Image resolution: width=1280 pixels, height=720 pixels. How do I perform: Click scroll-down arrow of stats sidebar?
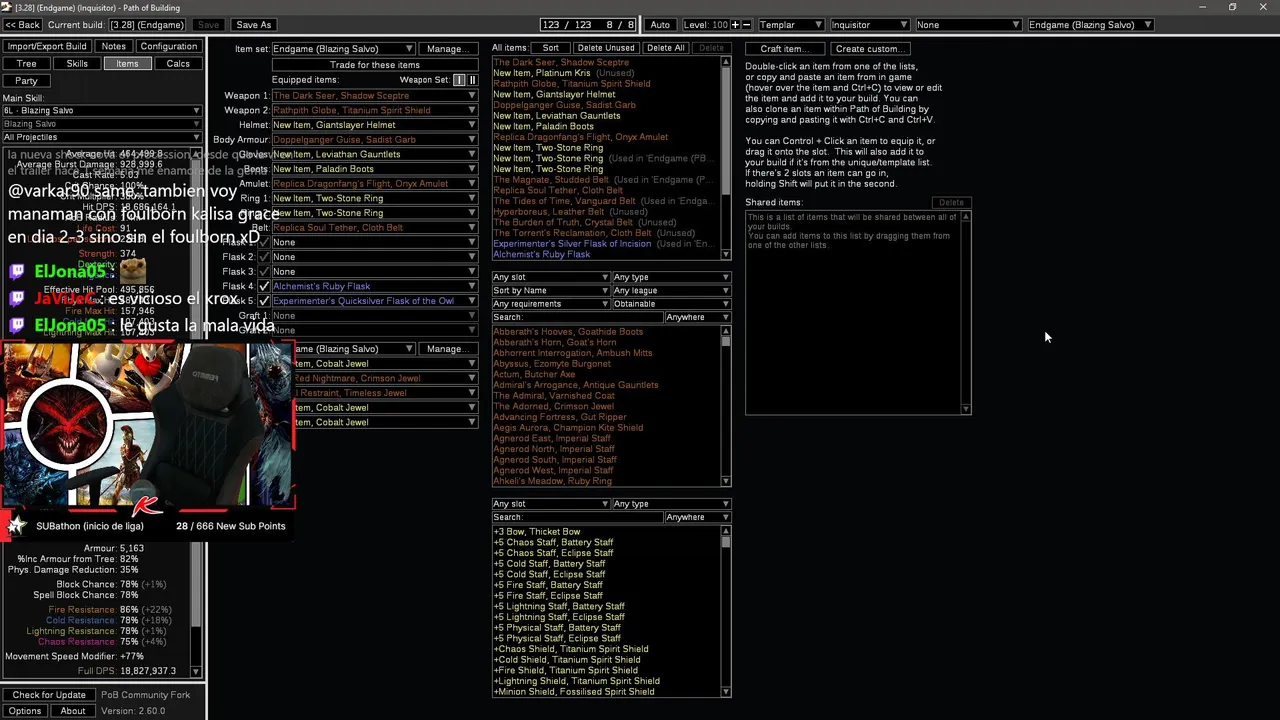click(195, 672)
